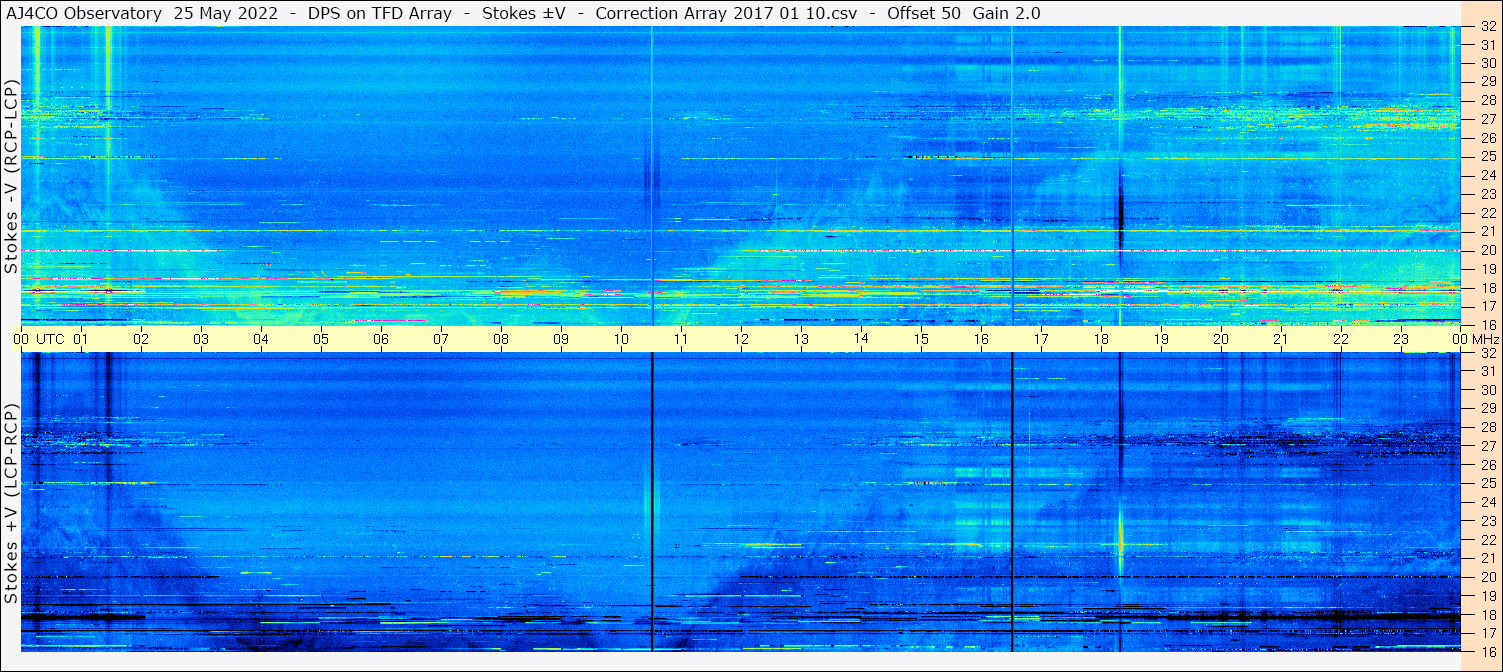Click 19 MHz tick in Stokes +V panel
The image size is (1503, 672).
[1488, 596]
